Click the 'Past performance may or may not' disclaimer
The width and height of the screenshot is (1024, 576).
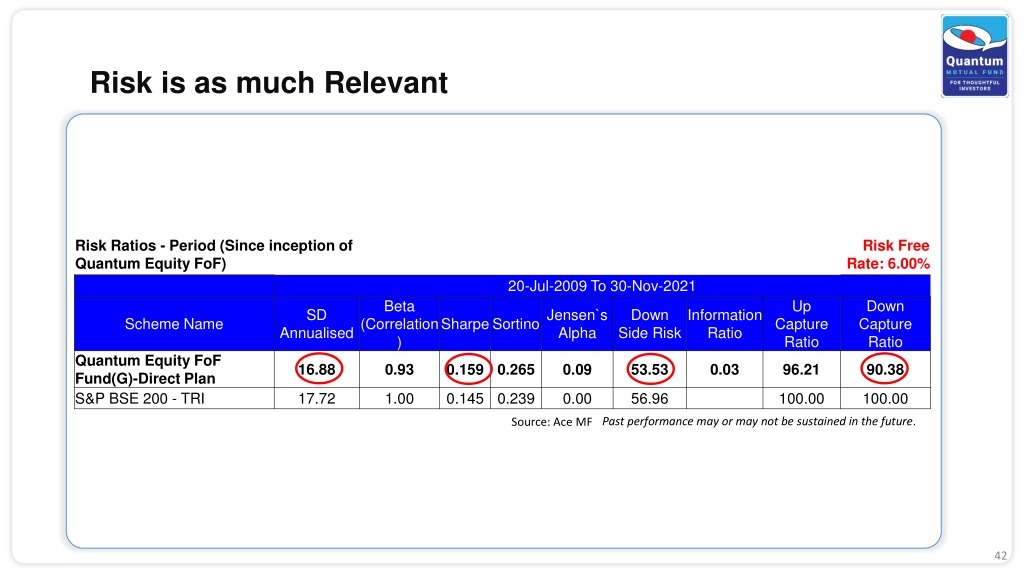(759, 421)
